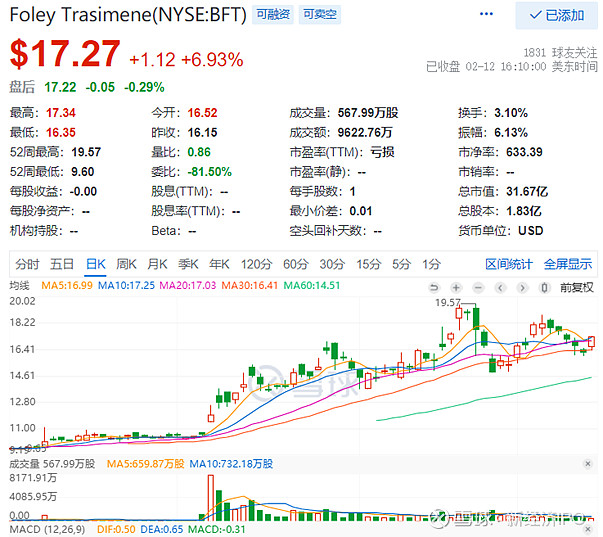This screenshot has height=537, width=603.
Task: Select the 月K chart tab
Action: pyautogui.click(x=157, y=264)
